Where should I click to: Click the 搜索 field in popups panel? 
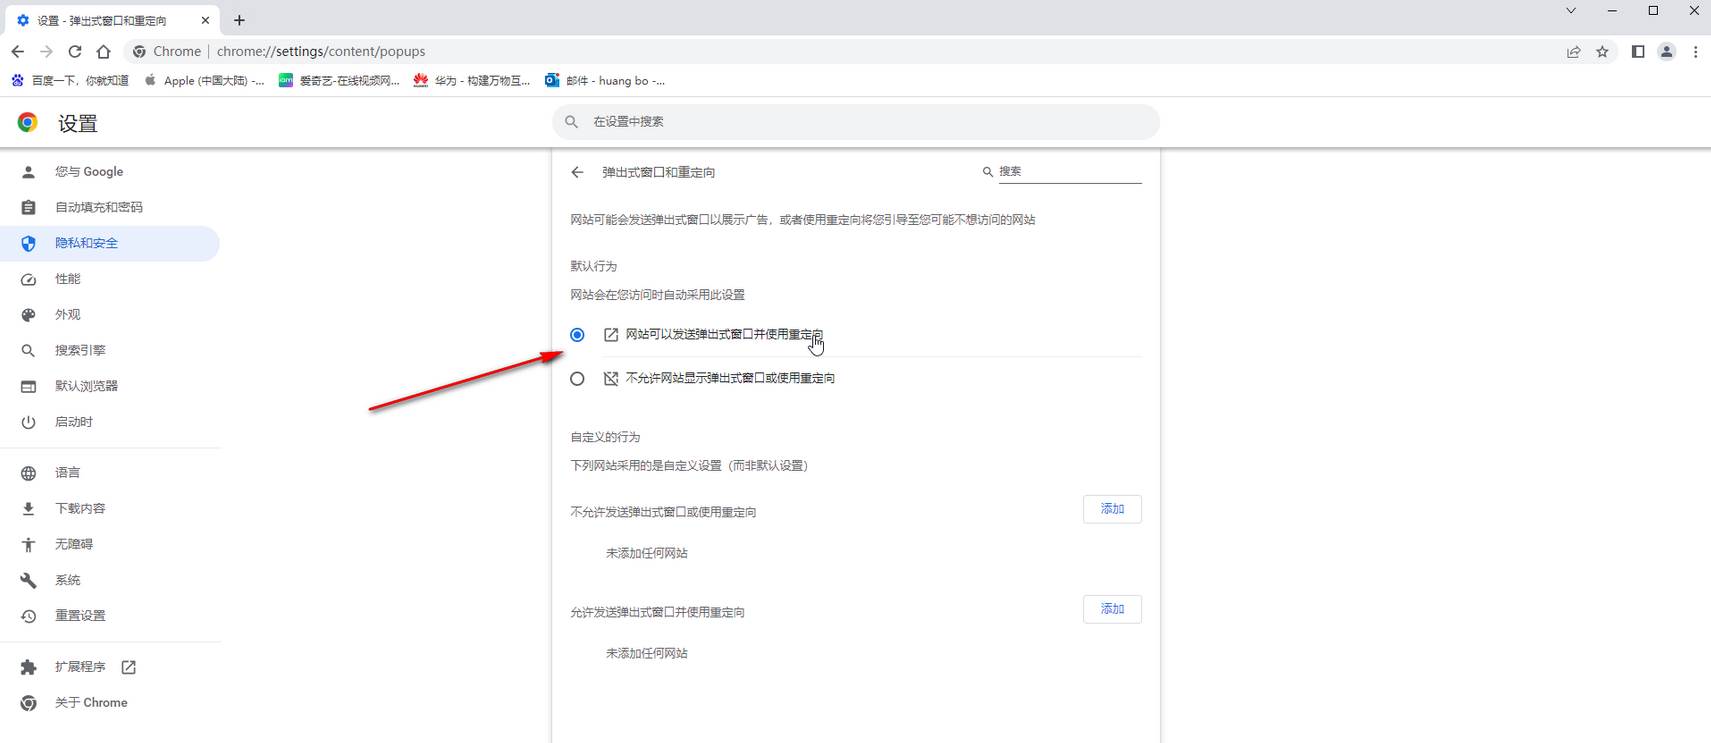tap(1069, 172)
